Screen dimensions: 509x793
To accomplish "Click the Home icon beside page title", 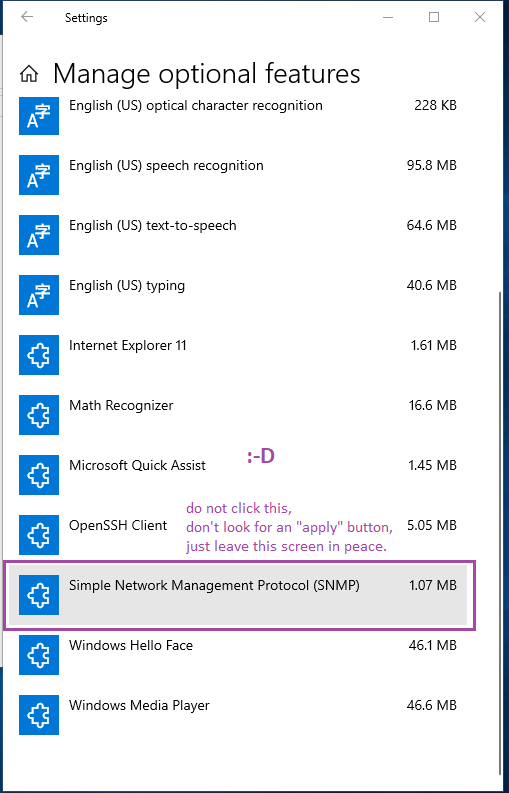I will pyautogui.click(x=29, y=74).
